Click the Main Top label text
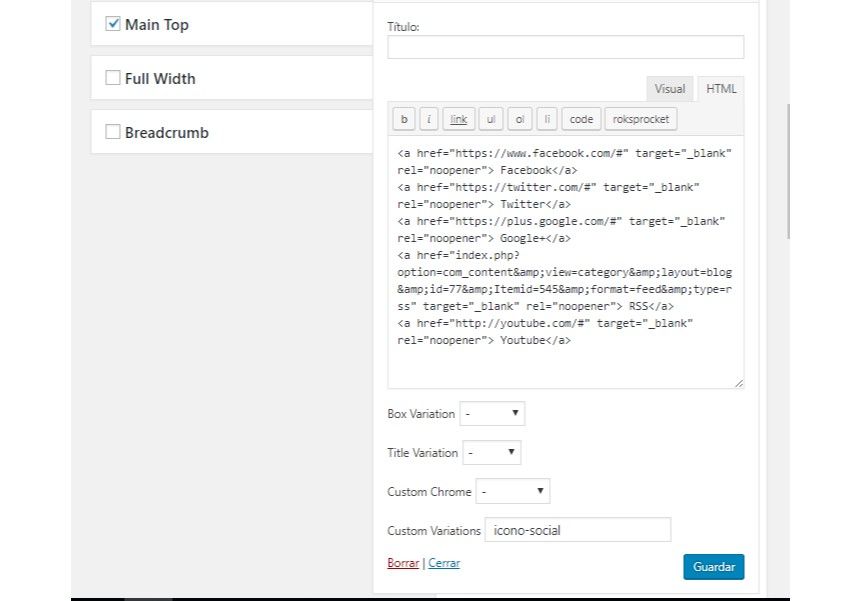Image resolution: width=862 pixels, height=601 pixels. click(157, 25)
